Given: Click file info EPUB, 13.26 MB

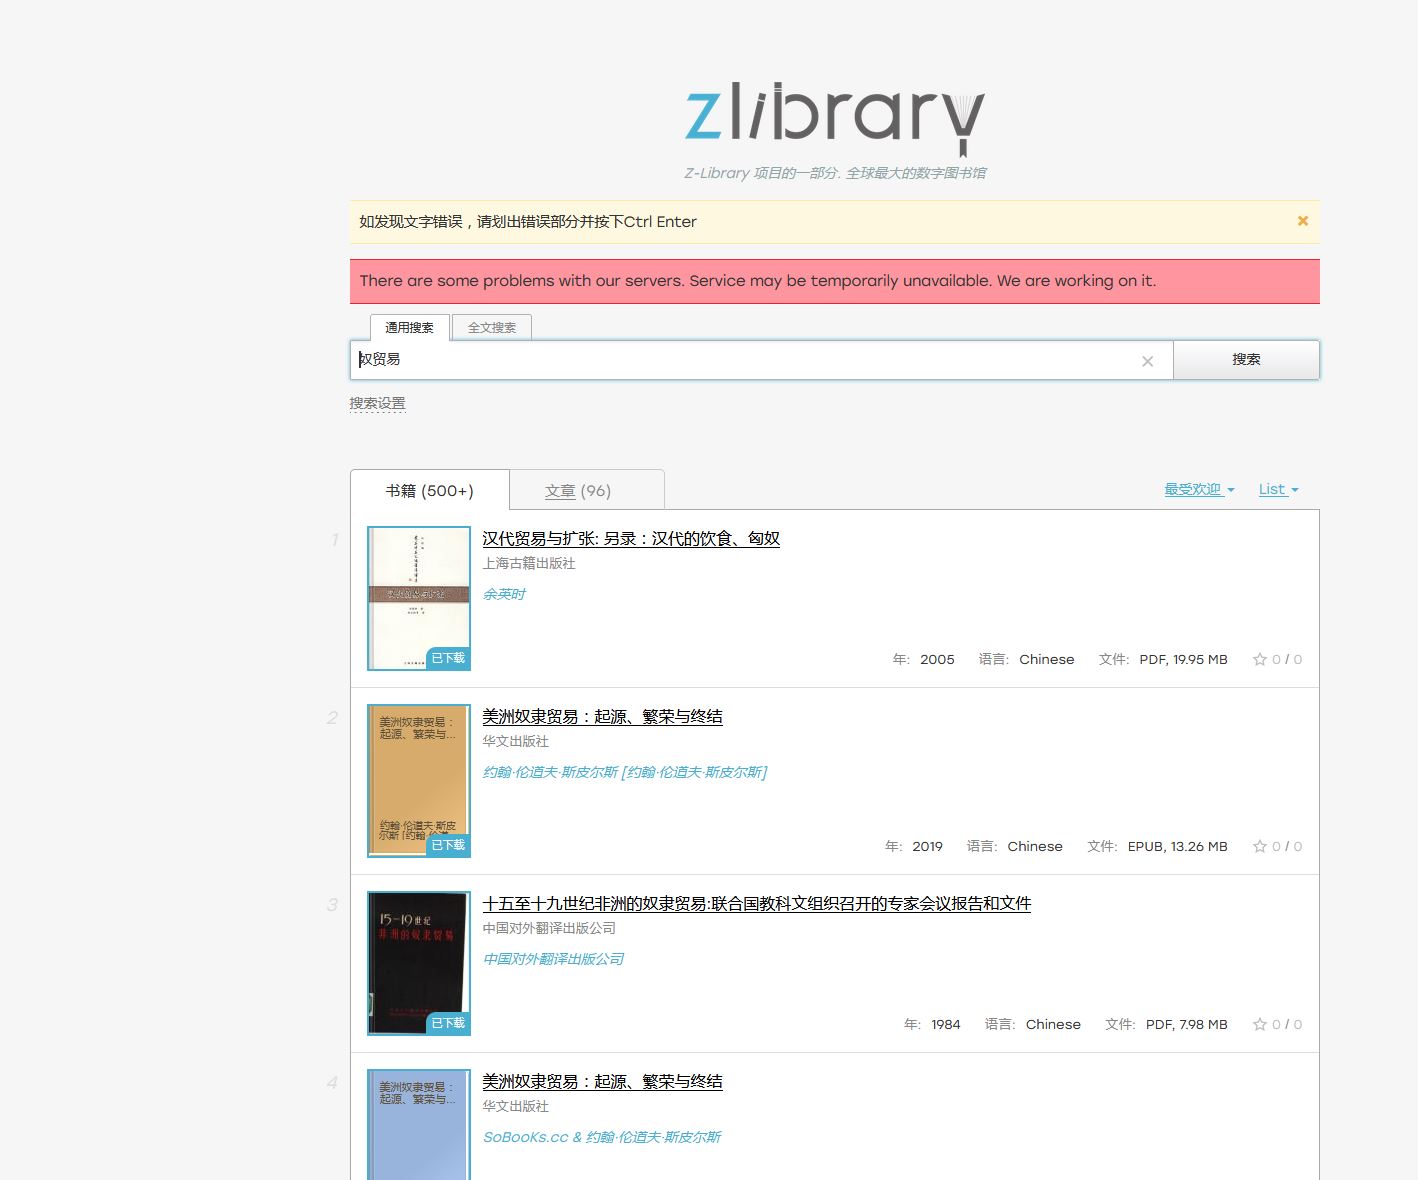Looking at the screenshot, I should click(x=1177, y=846).
